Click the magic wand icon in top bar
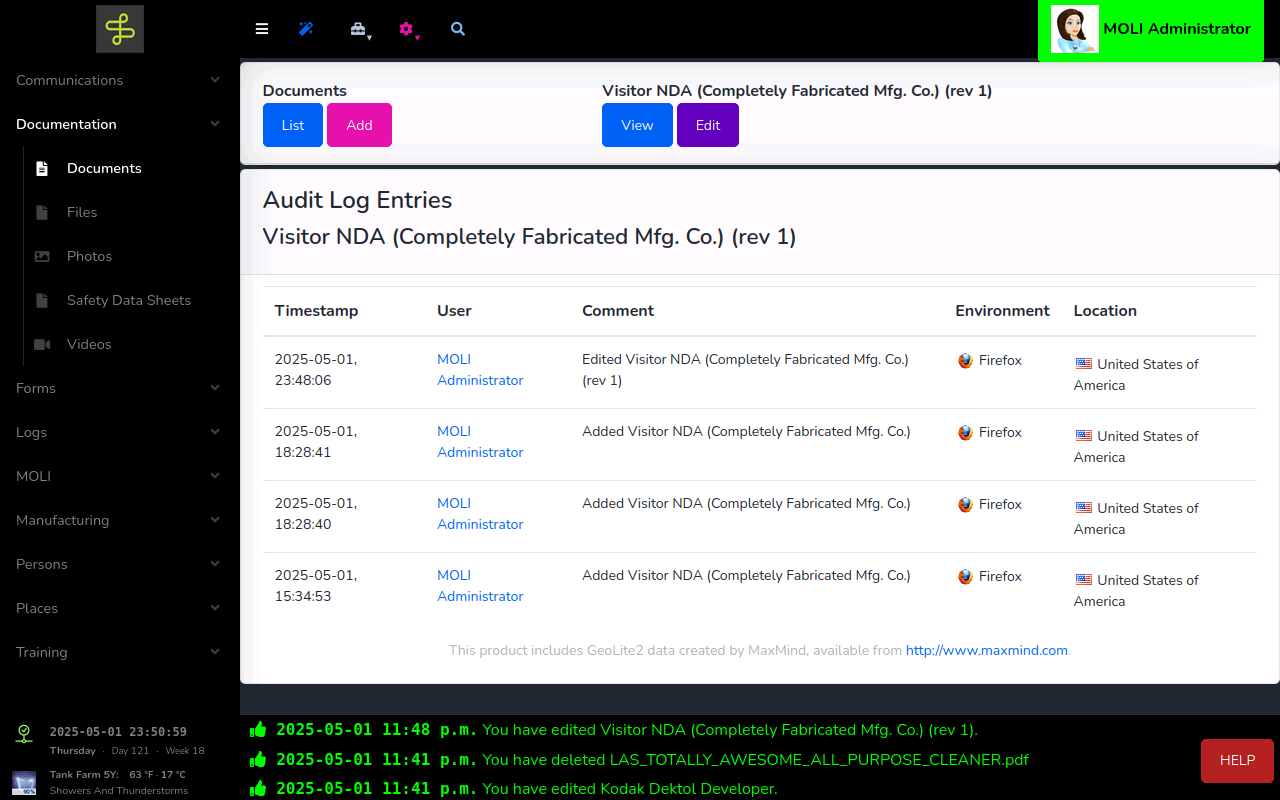Image resolution: width=1280 pixels, height=800 pixels. coord(306,29)
